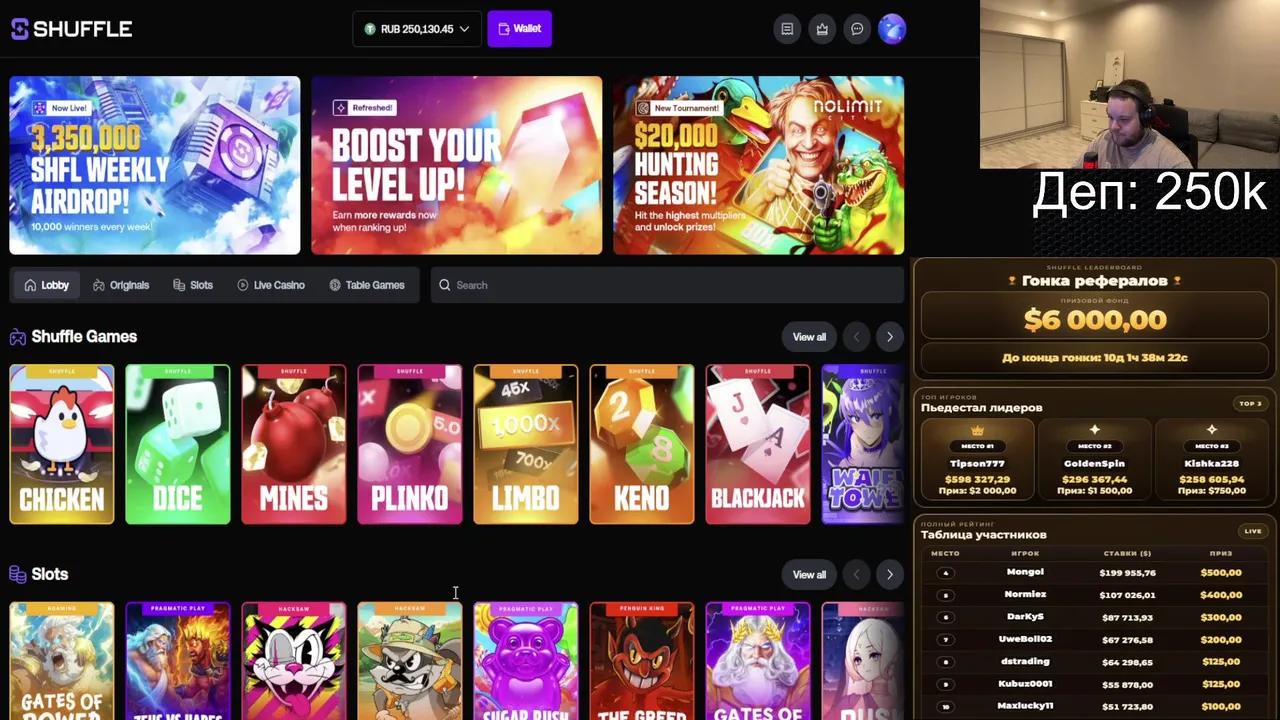Switch to the Live Casino tab
The width and height of the screenshot is (1280, 720).
(x=271, y=285)
